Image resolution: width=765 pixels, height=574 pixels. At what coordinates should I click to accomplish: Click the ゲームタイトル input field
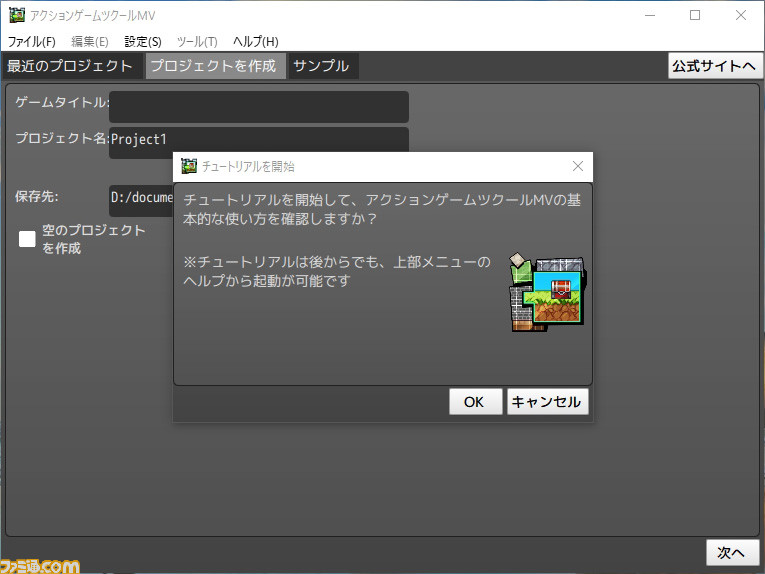(259, 107)
